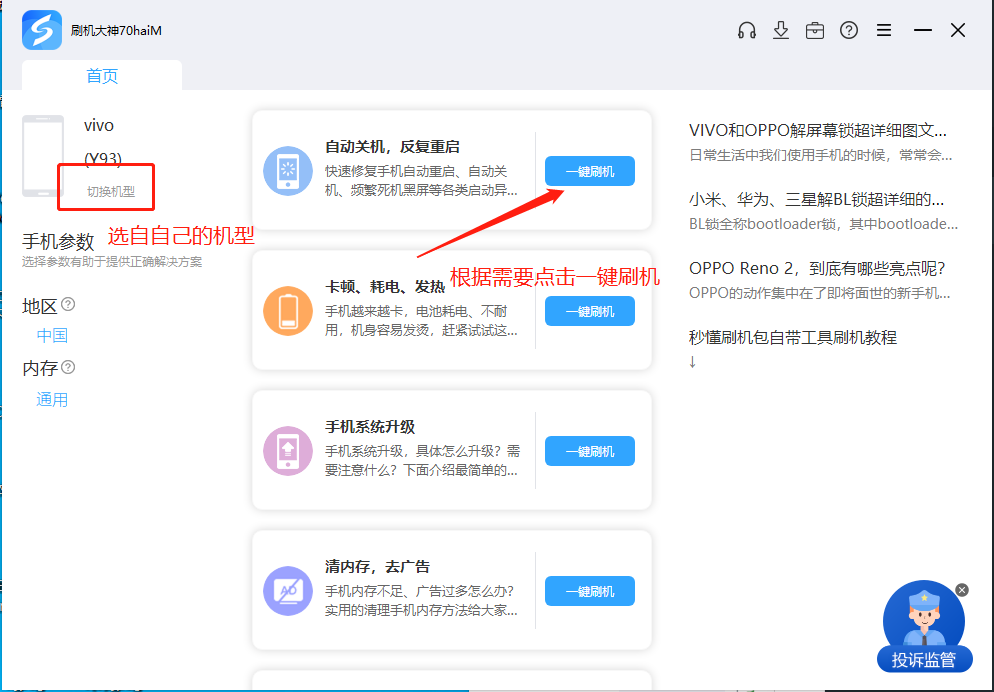Click the headset customer service icon
The width and height of the screenshot is (994, 692).
tap(747, 30)
